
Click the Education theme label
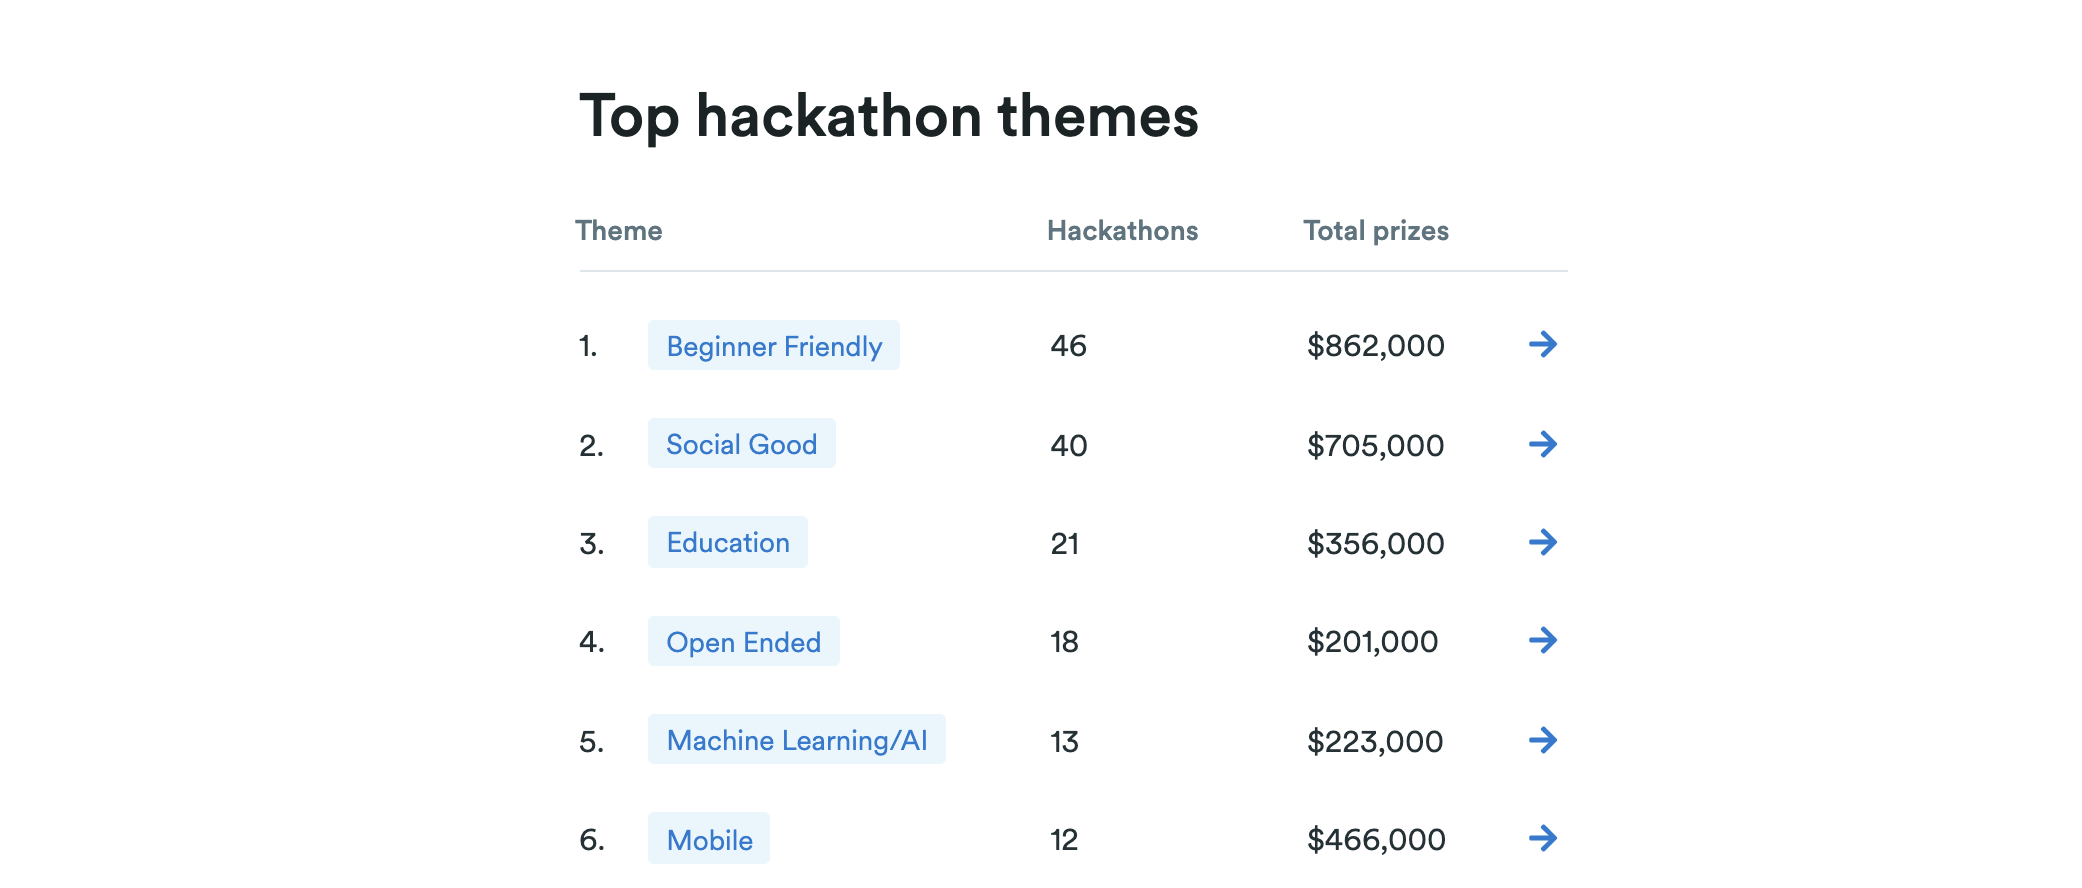(x=727, y=543)
